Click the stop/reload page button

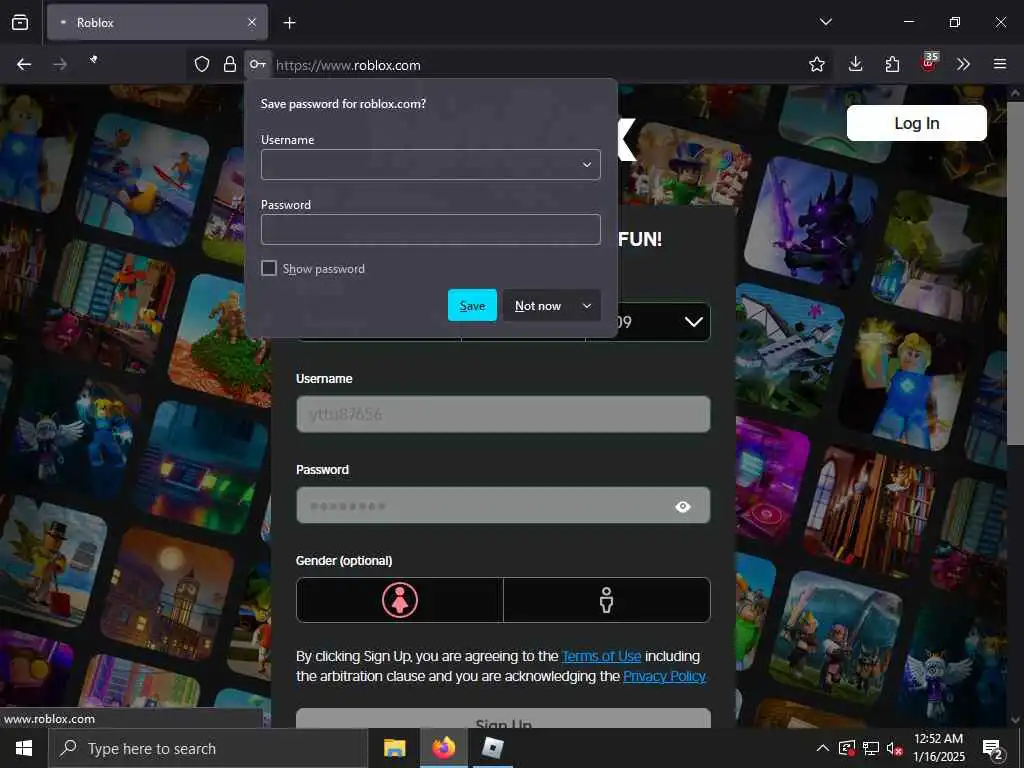click(94, 60)
